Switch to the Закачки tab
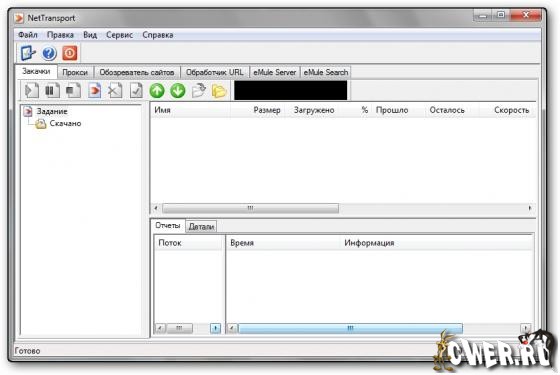 click(36, 71)
